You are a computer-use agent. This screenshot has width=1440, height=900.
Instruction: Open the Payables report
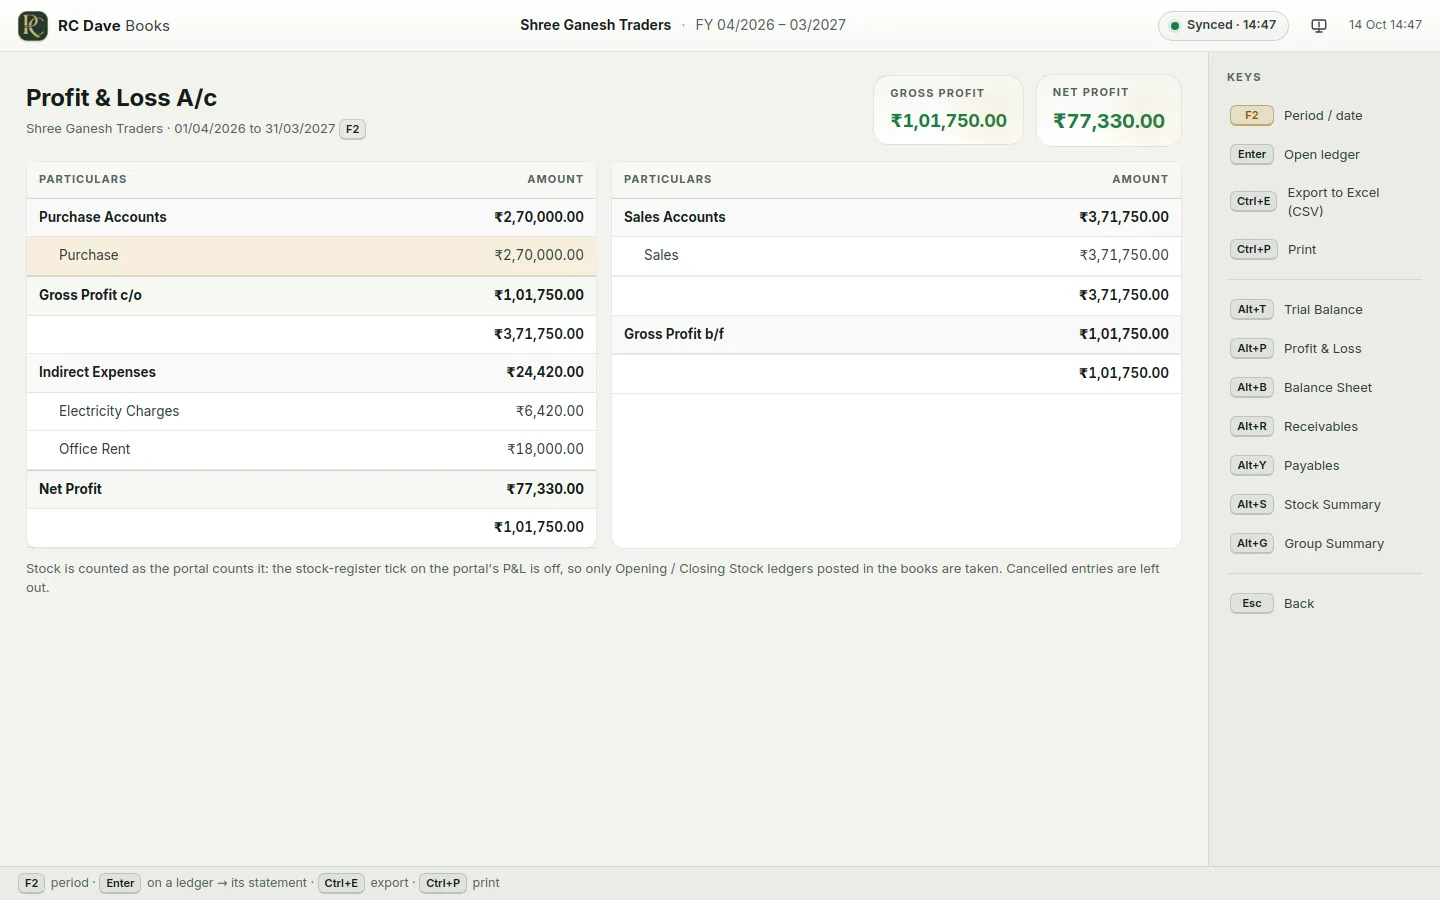[1325, 465]
